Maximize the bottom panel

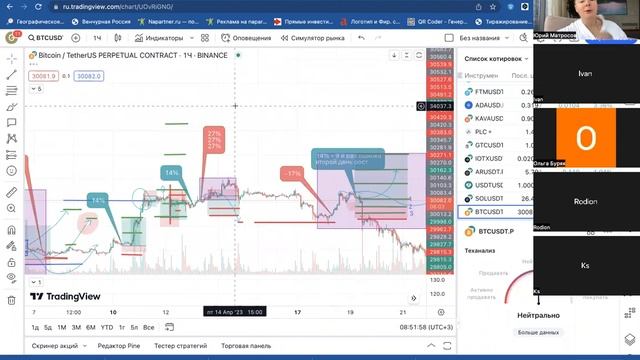(x=447, y=346)
